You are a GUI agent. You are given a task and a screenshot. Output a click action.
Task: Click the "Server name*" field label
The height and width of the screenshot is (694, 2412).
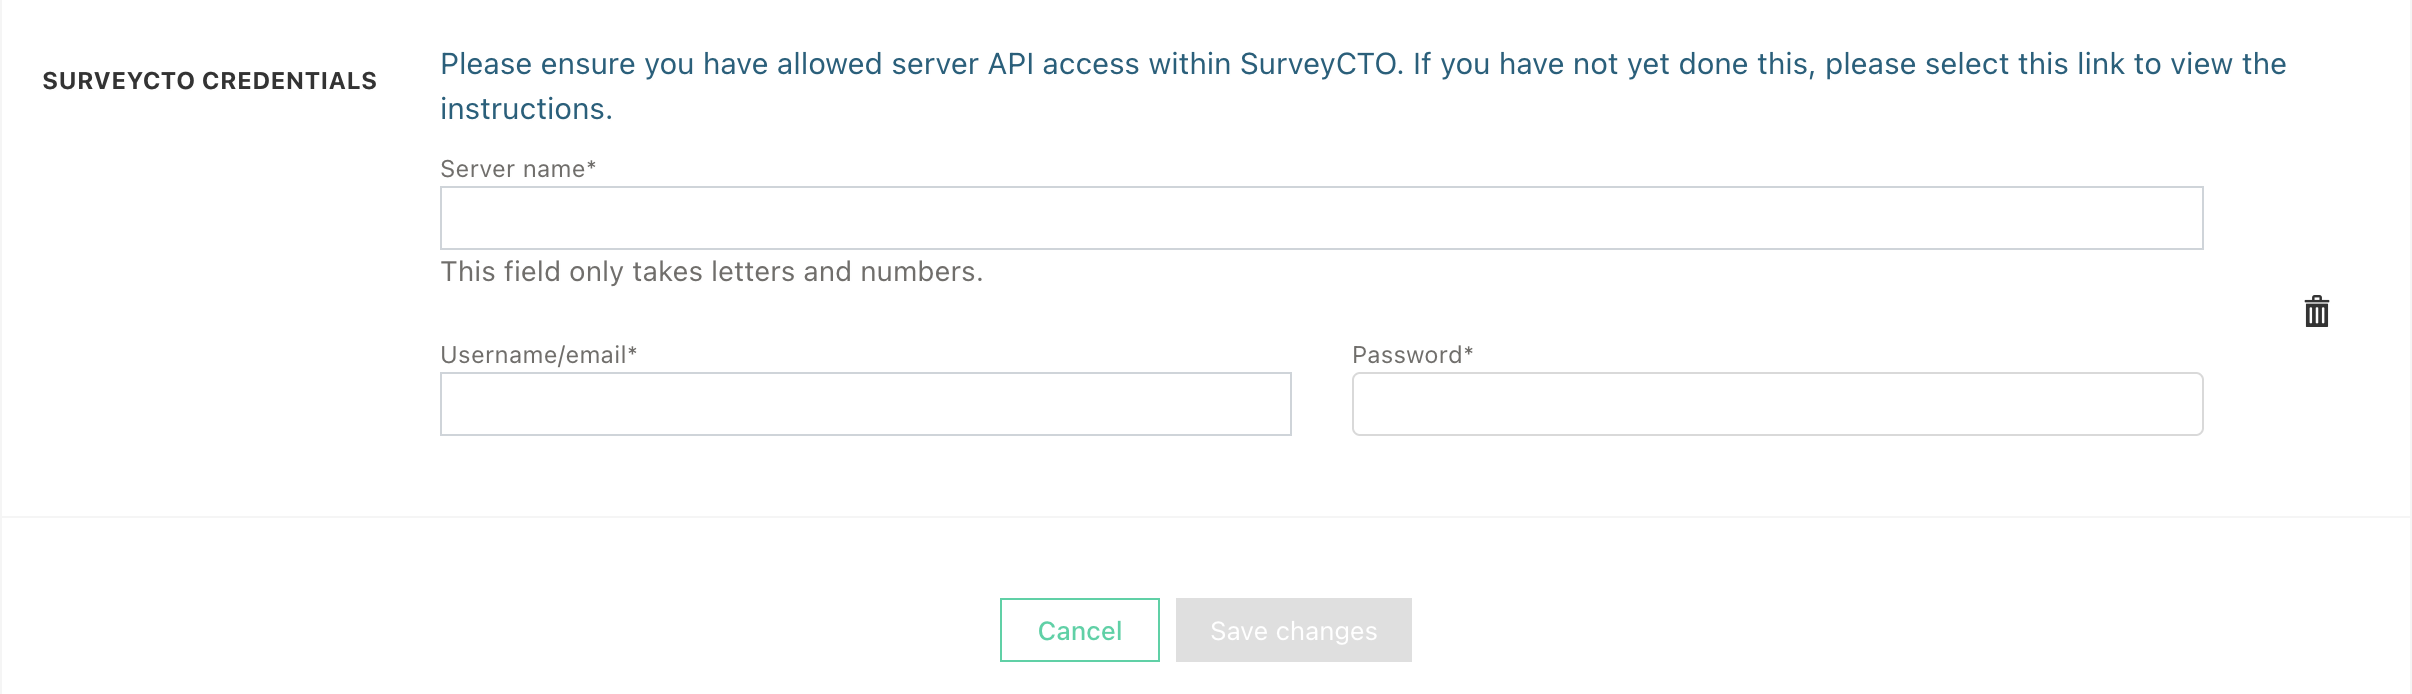point(518,169)
